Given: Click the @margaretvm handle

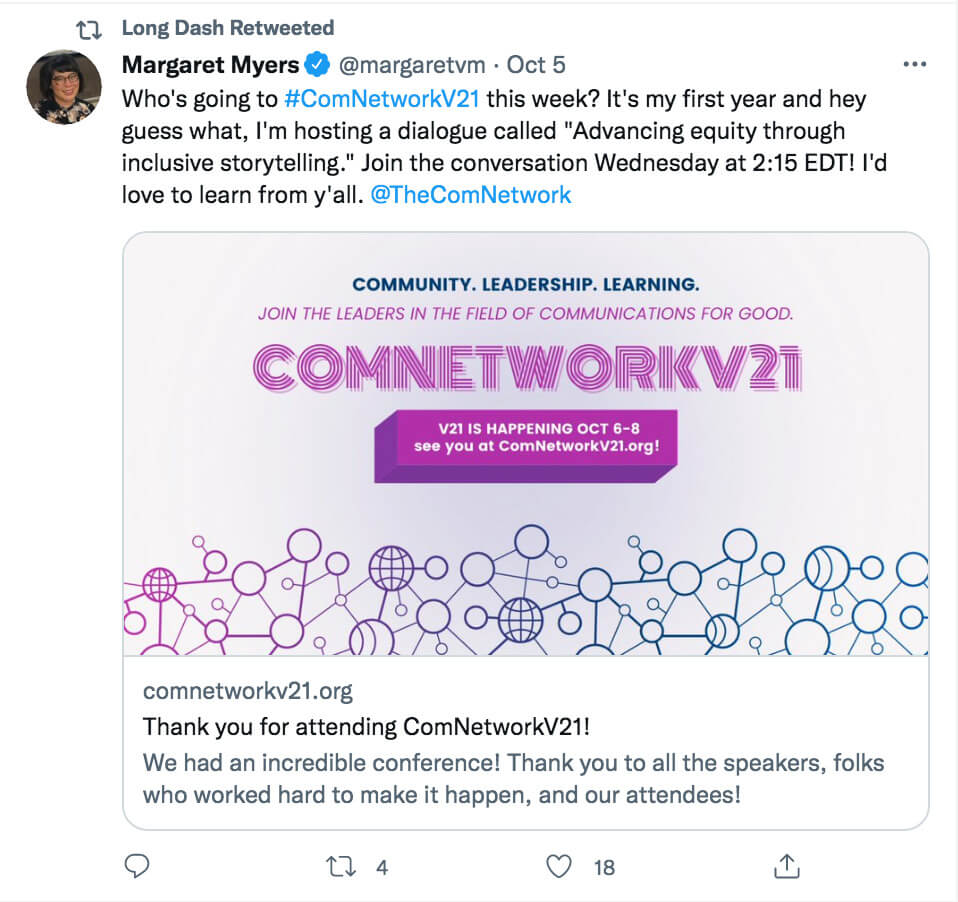Looking at the screenshot, I should tap(411, 64).
